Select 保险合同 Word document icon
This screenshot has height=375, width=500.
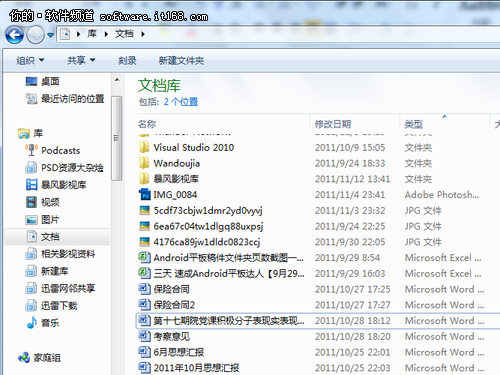click(144, 289)
